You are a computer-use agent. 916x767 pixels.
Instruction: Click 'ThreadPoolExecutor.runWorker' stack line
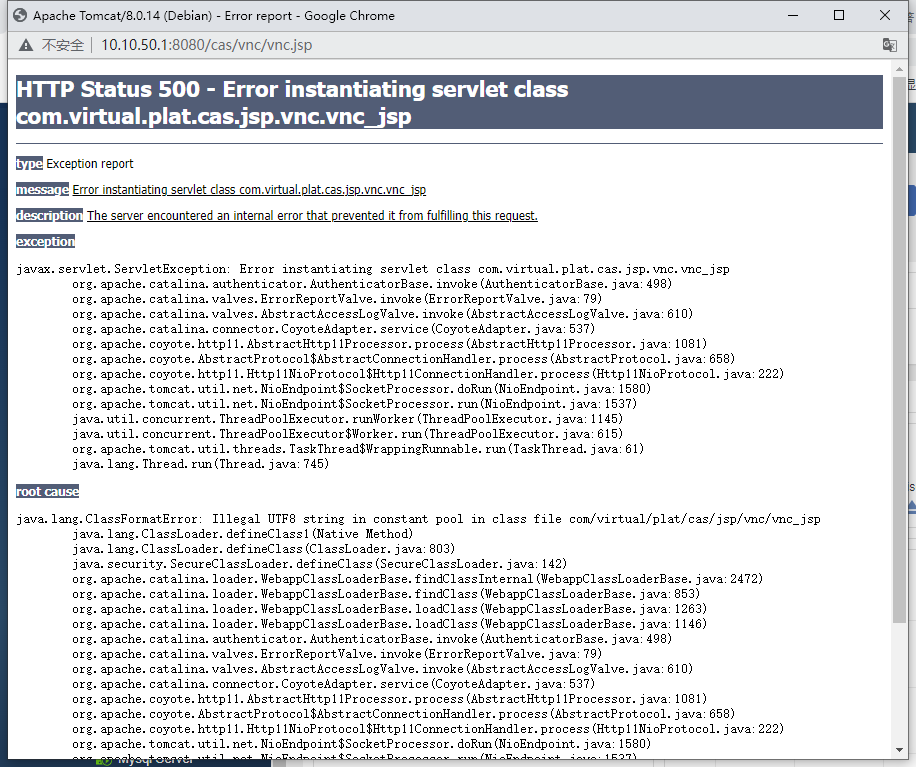point(348,419)
